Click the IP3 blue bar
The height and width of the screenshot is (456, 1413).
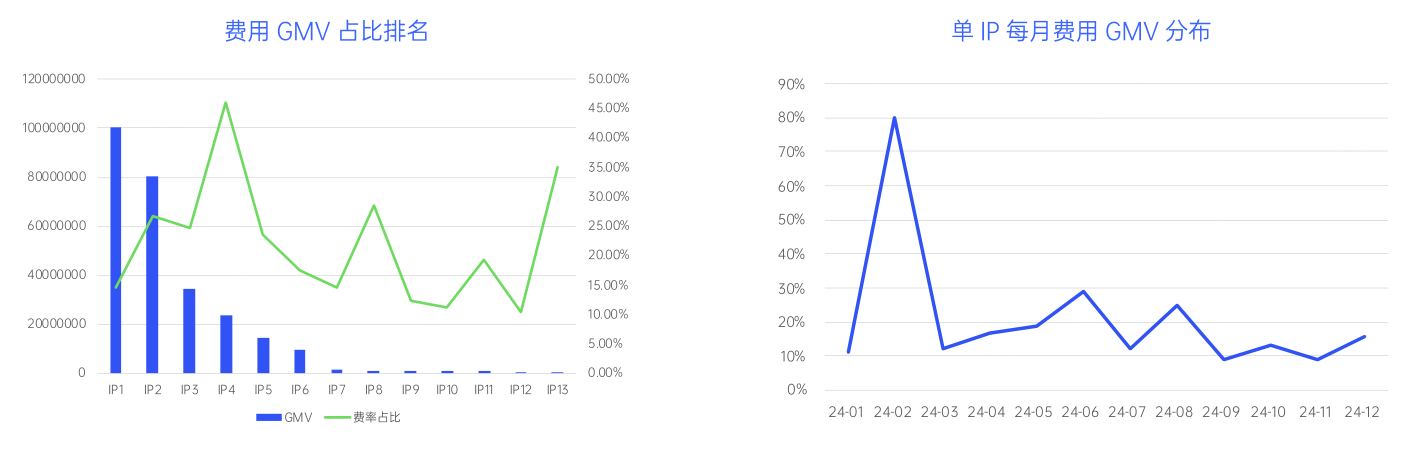pos(189,331)
